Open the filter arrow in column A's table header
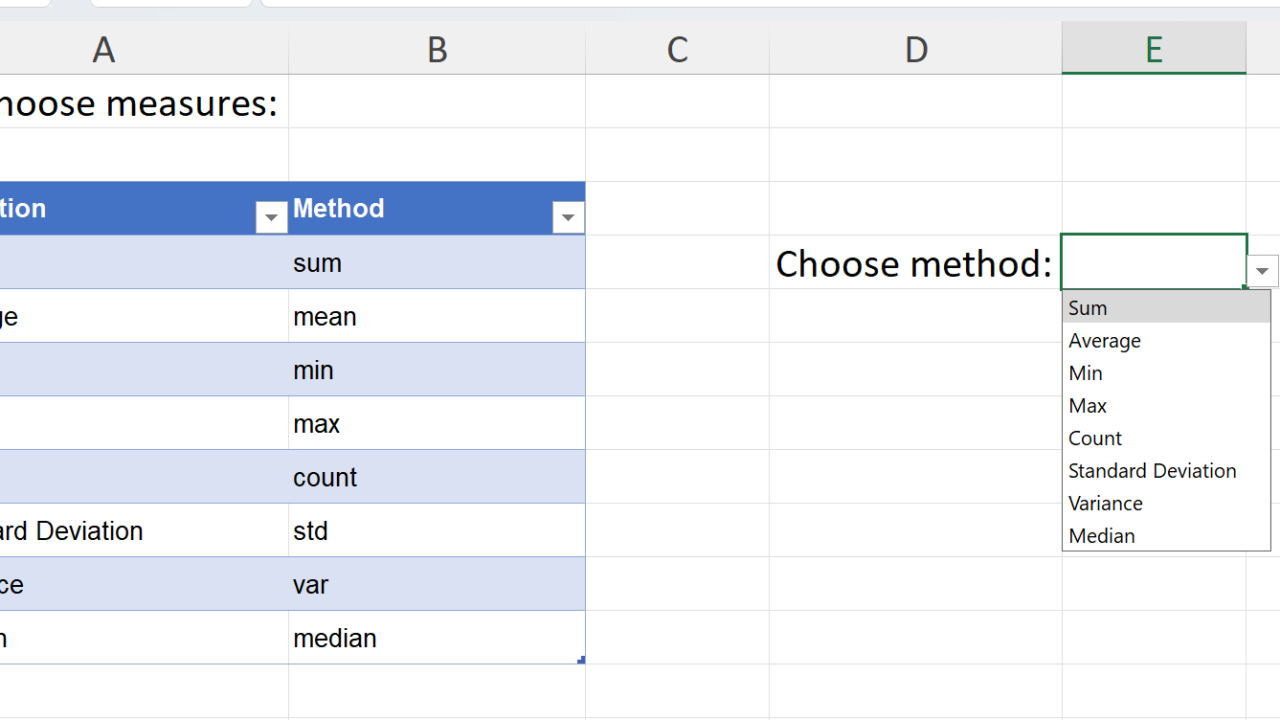Viewport: 1280px width, 720px height. 271,217
